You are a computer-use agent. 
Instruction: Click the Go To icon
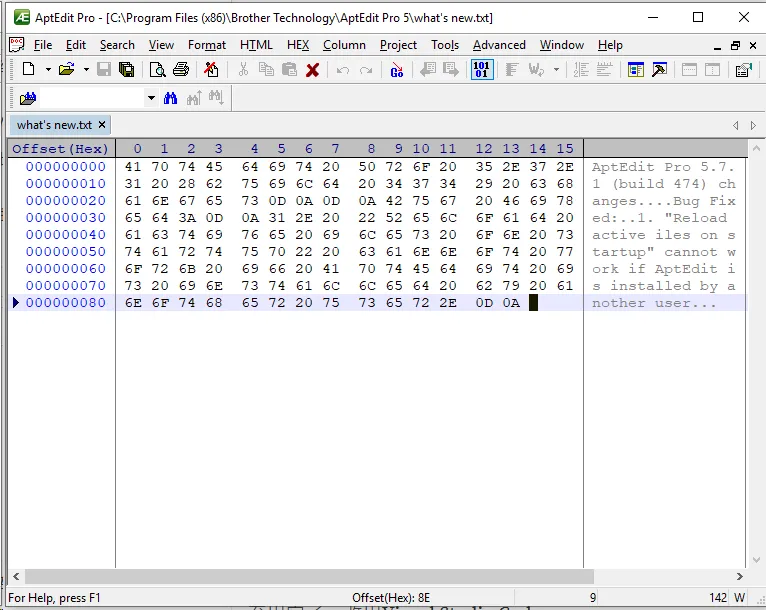(397, 69)
